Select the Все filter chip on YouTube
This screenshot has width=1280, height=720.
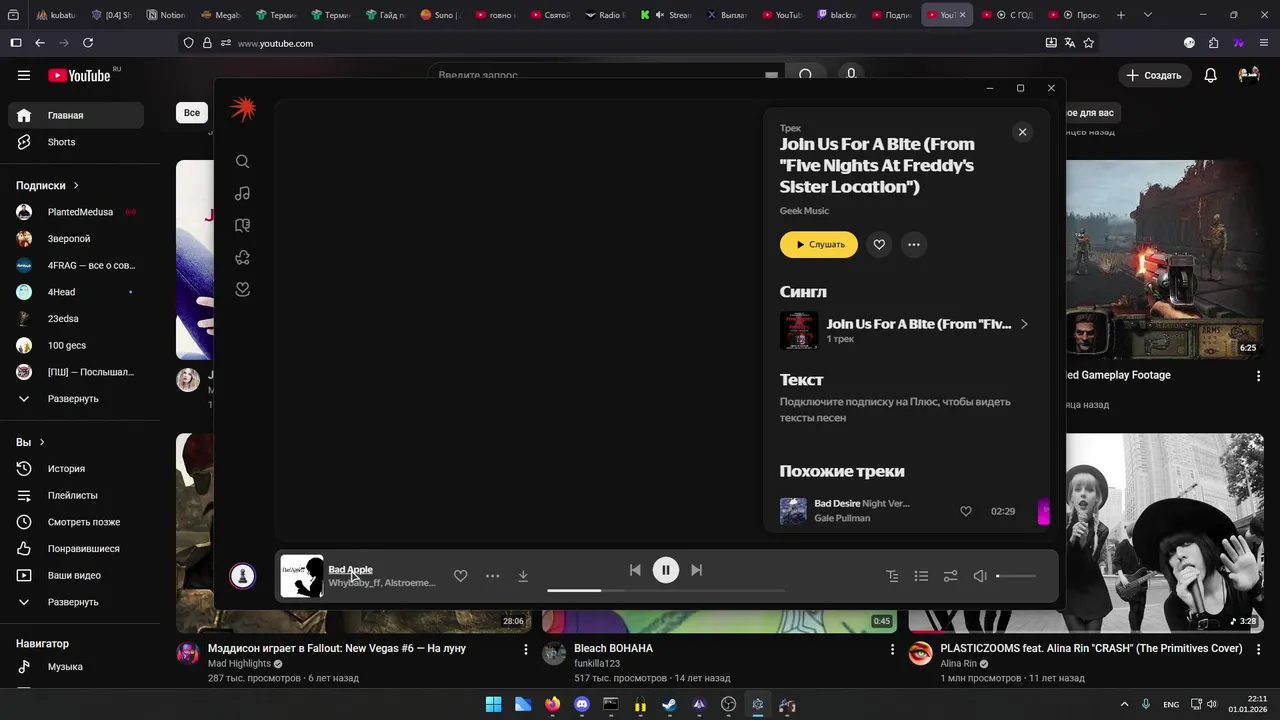tap(192, 113)
